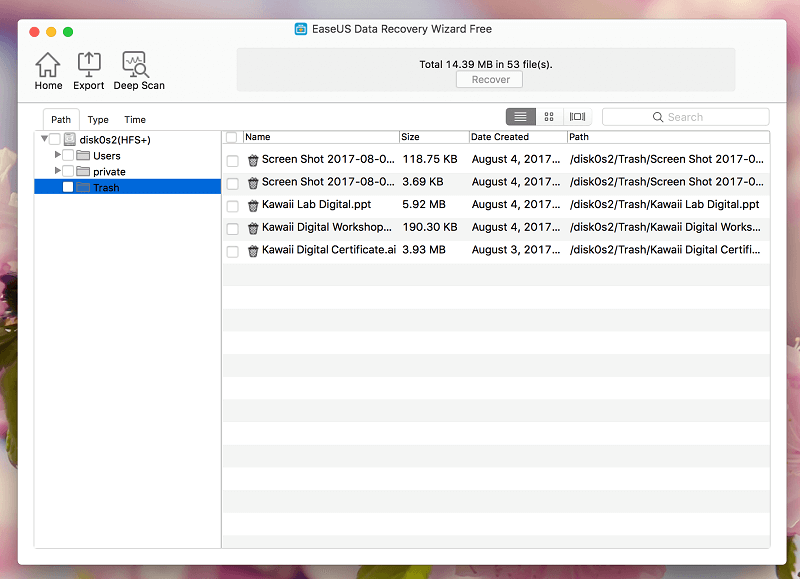Click the August 3, 2017 date cell
Image resolution: width=800 pixels, height=579 pixels.
(x=516, y=249)
